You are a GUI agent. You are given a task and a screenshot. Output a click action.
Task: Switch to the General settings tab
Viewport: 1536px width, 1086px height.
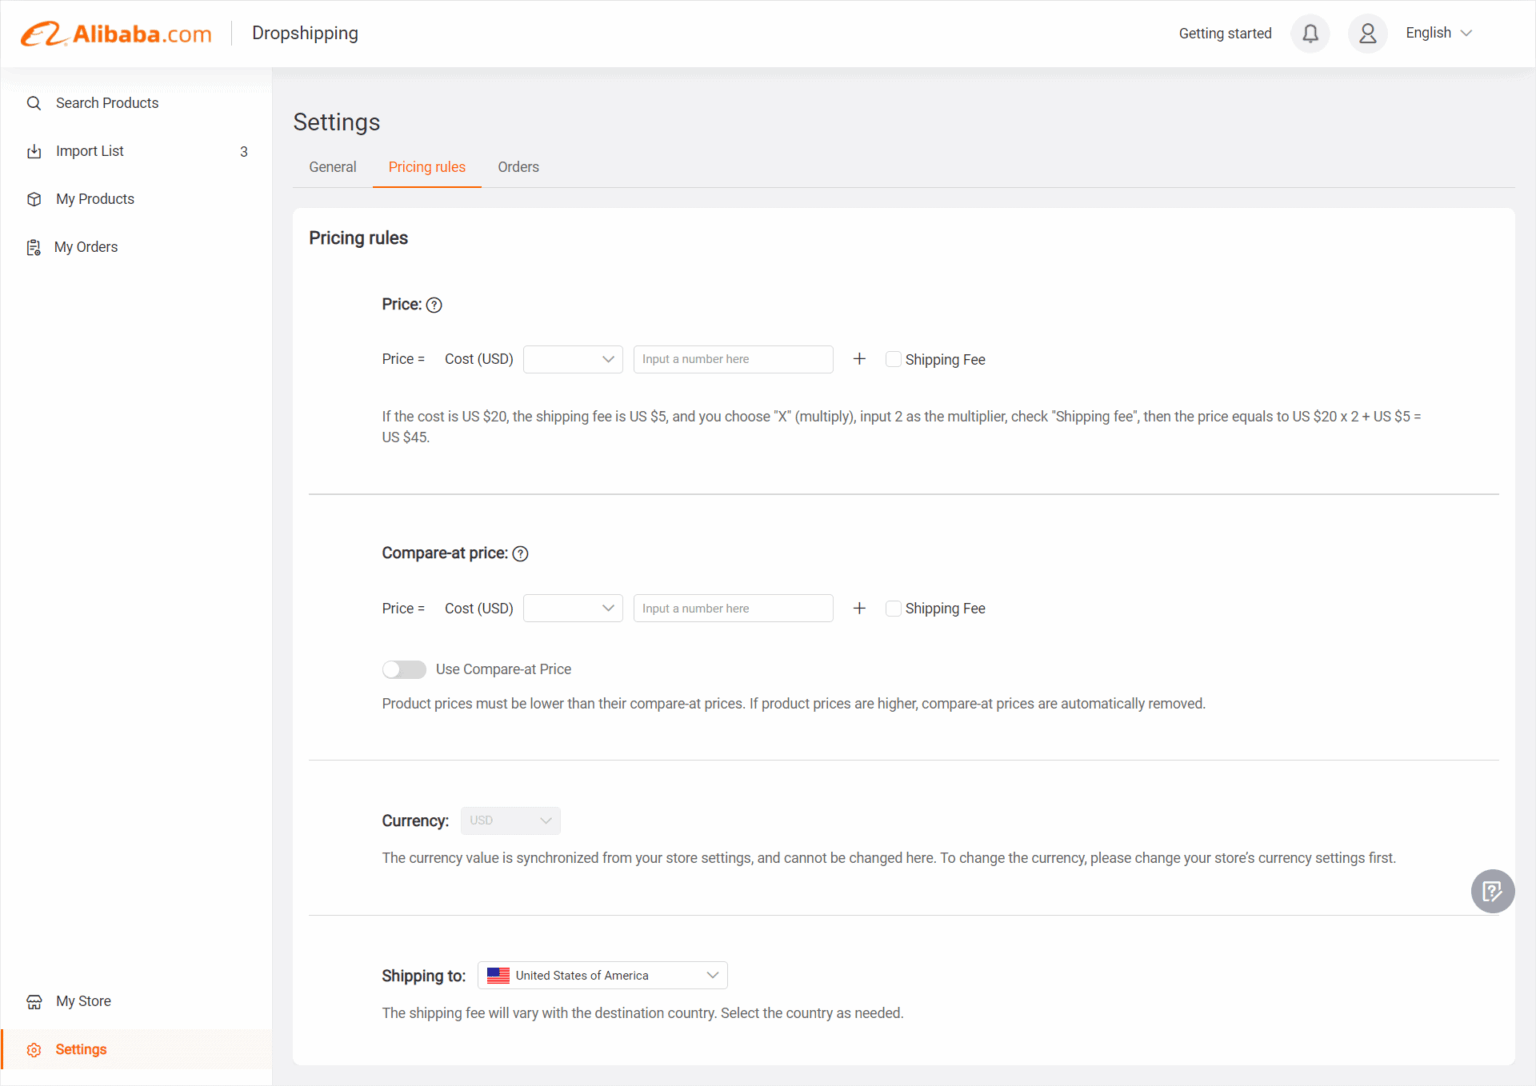(x=332, y=166)
